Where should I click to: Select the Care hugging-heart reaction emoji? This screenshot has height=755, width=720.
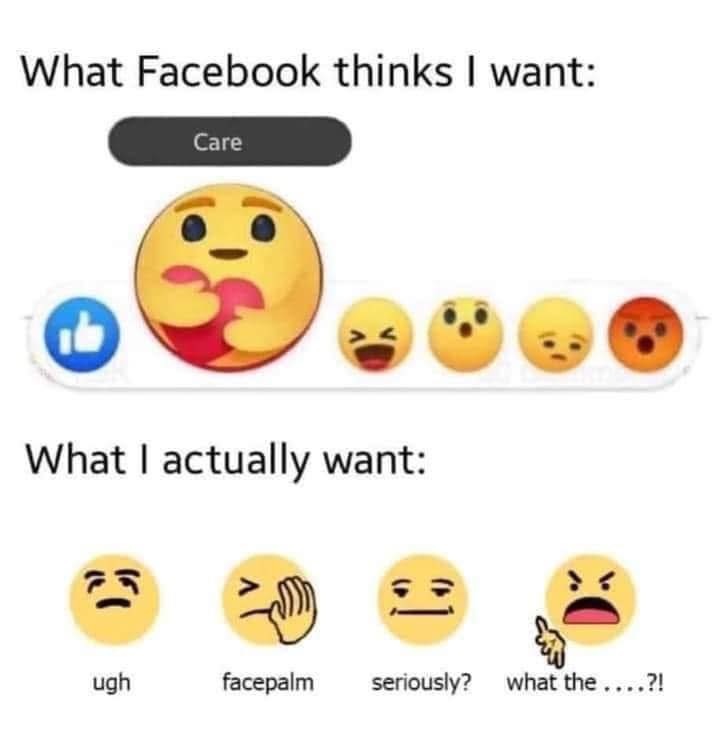(x=228, y=277)
